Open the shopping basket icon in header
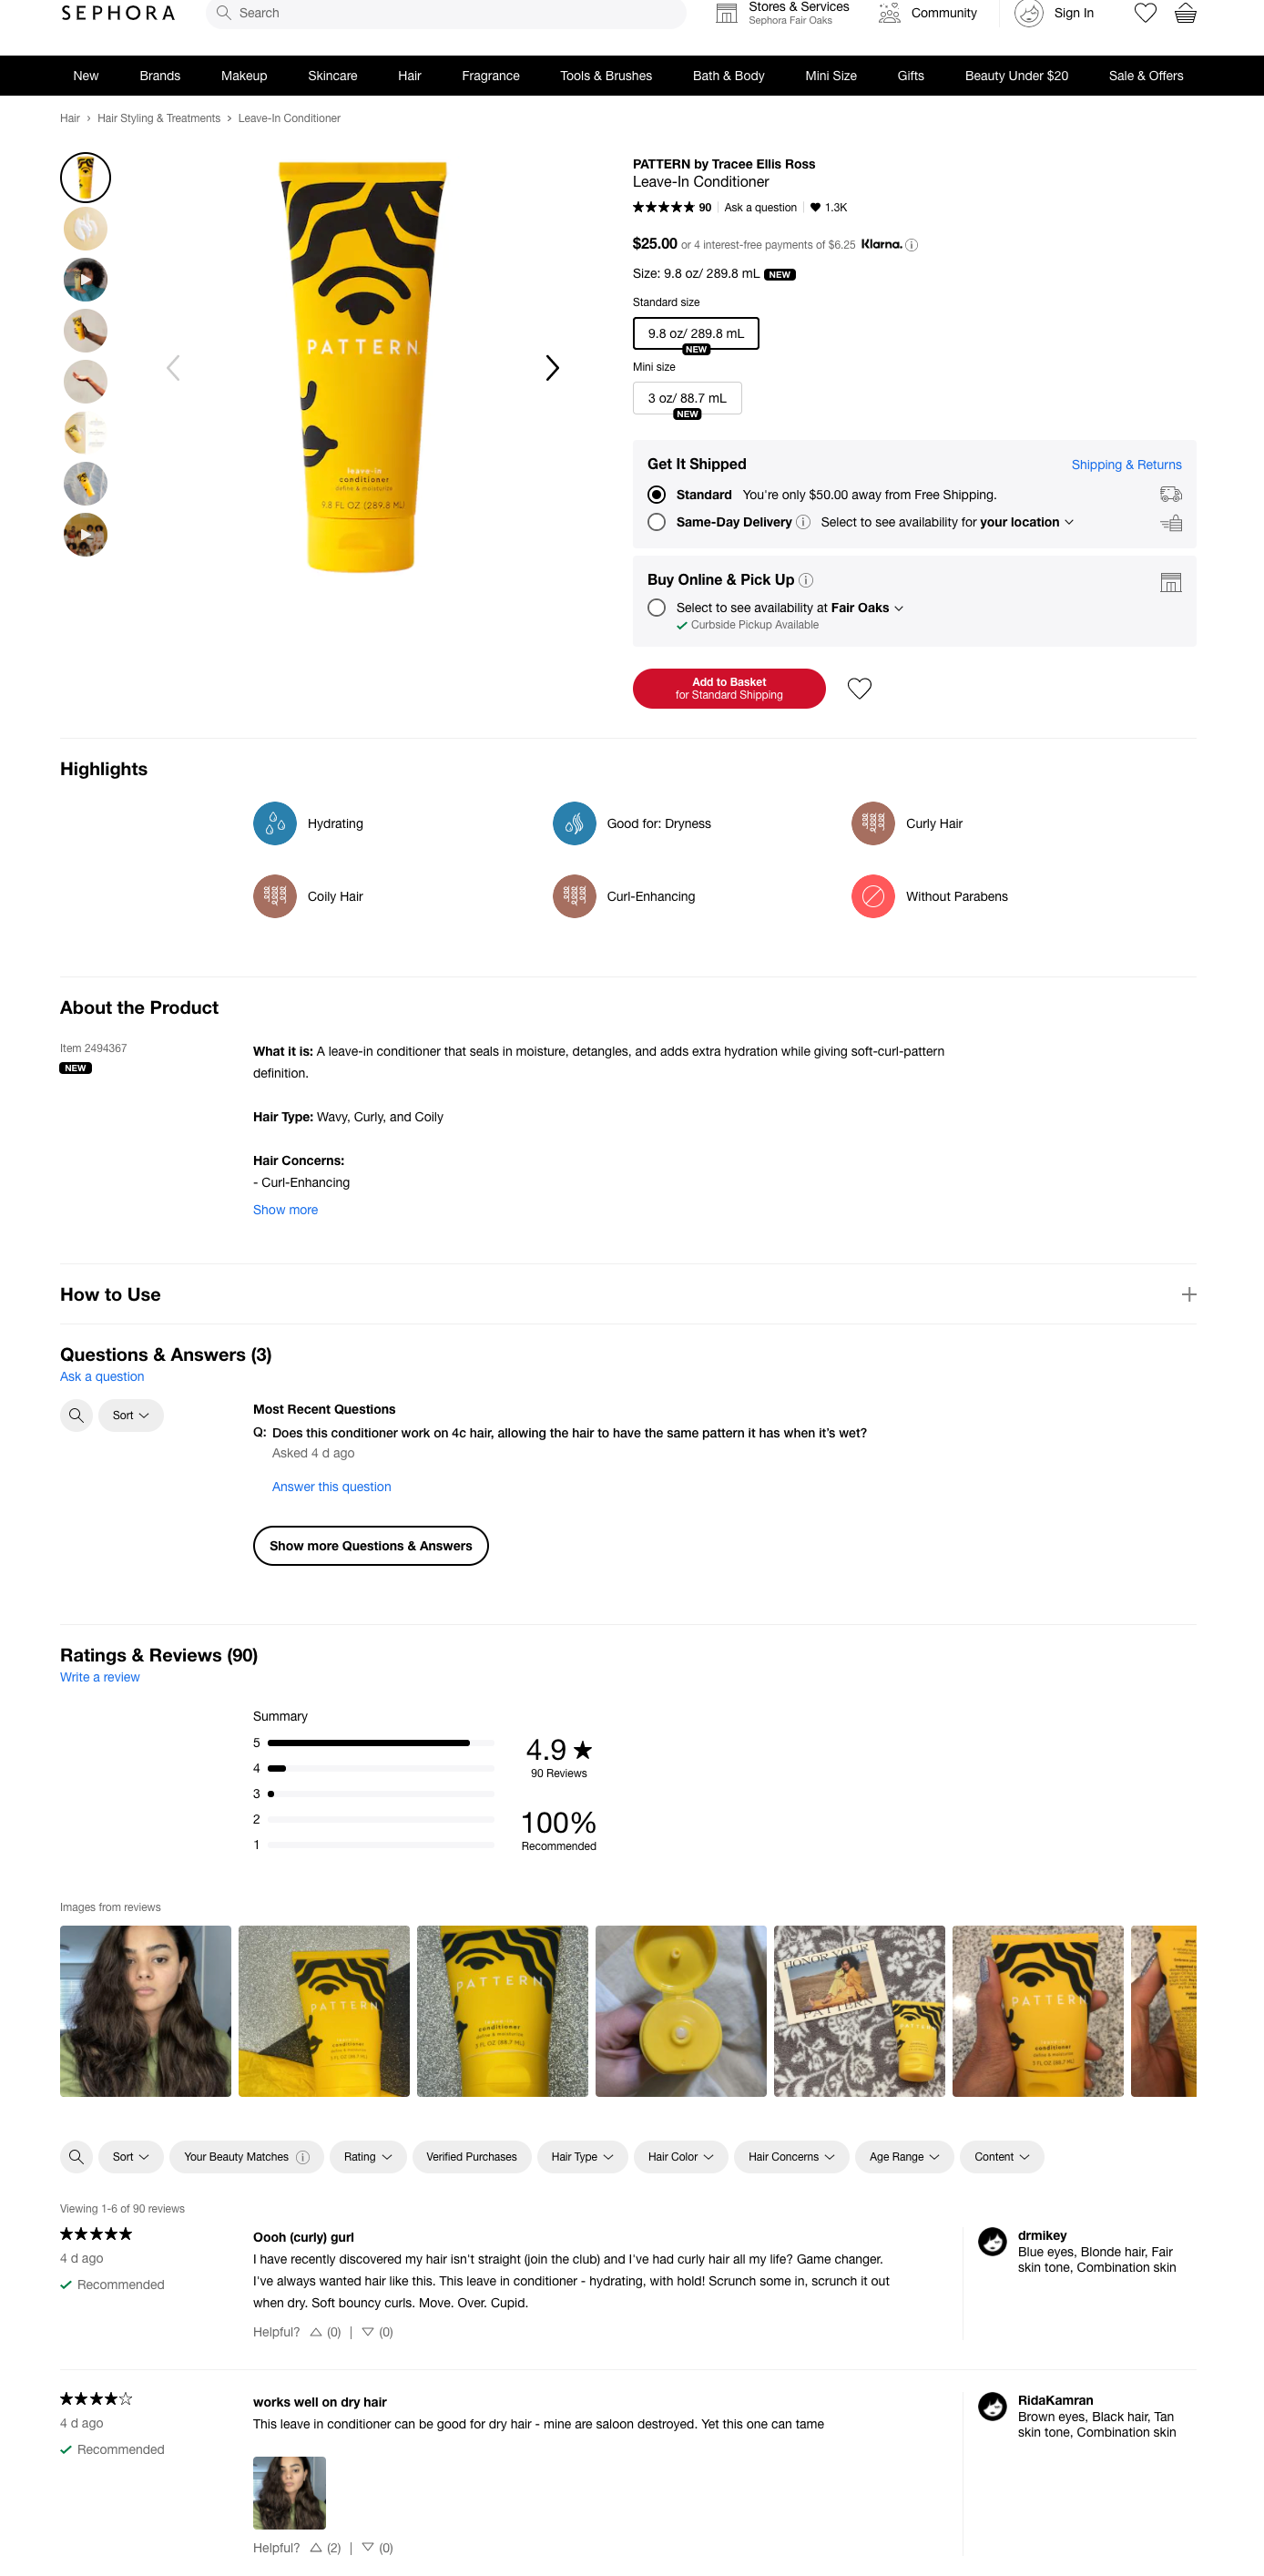This screenshot has height=2576, width=1264. (1185, 13)
